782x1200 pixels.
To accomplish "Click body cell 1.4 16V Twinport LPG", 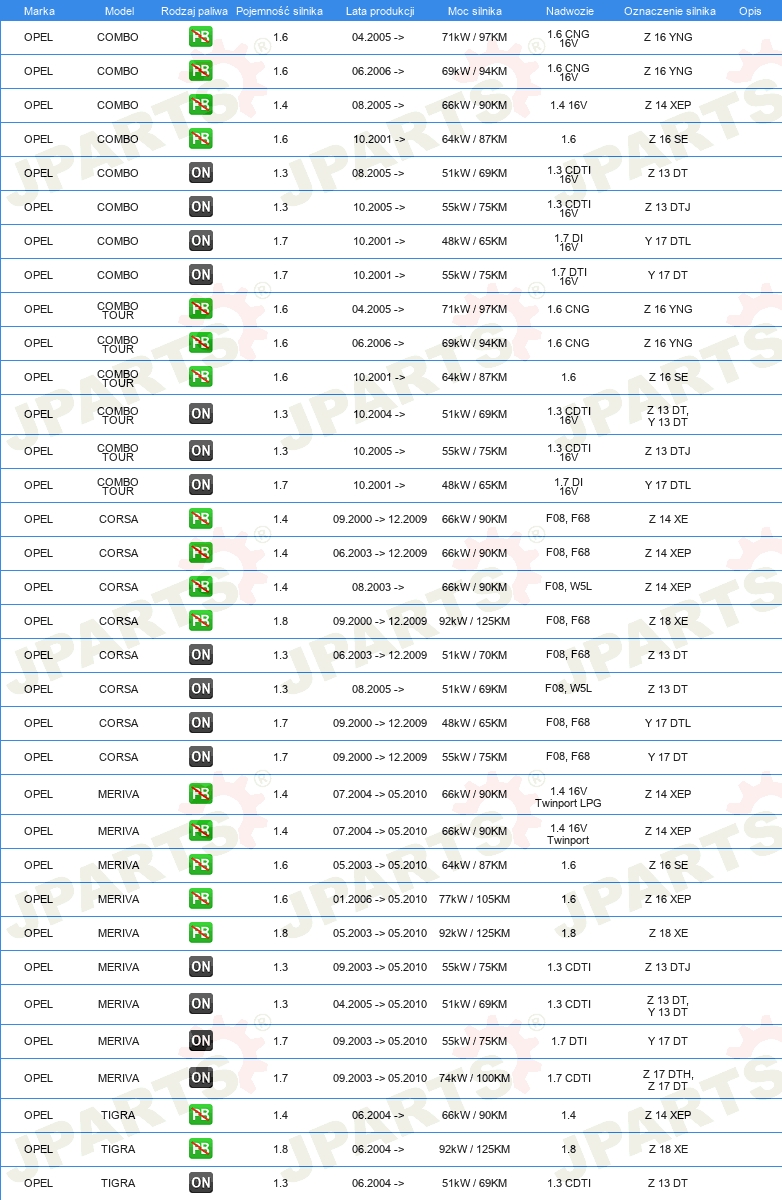I will pos(568,797).
